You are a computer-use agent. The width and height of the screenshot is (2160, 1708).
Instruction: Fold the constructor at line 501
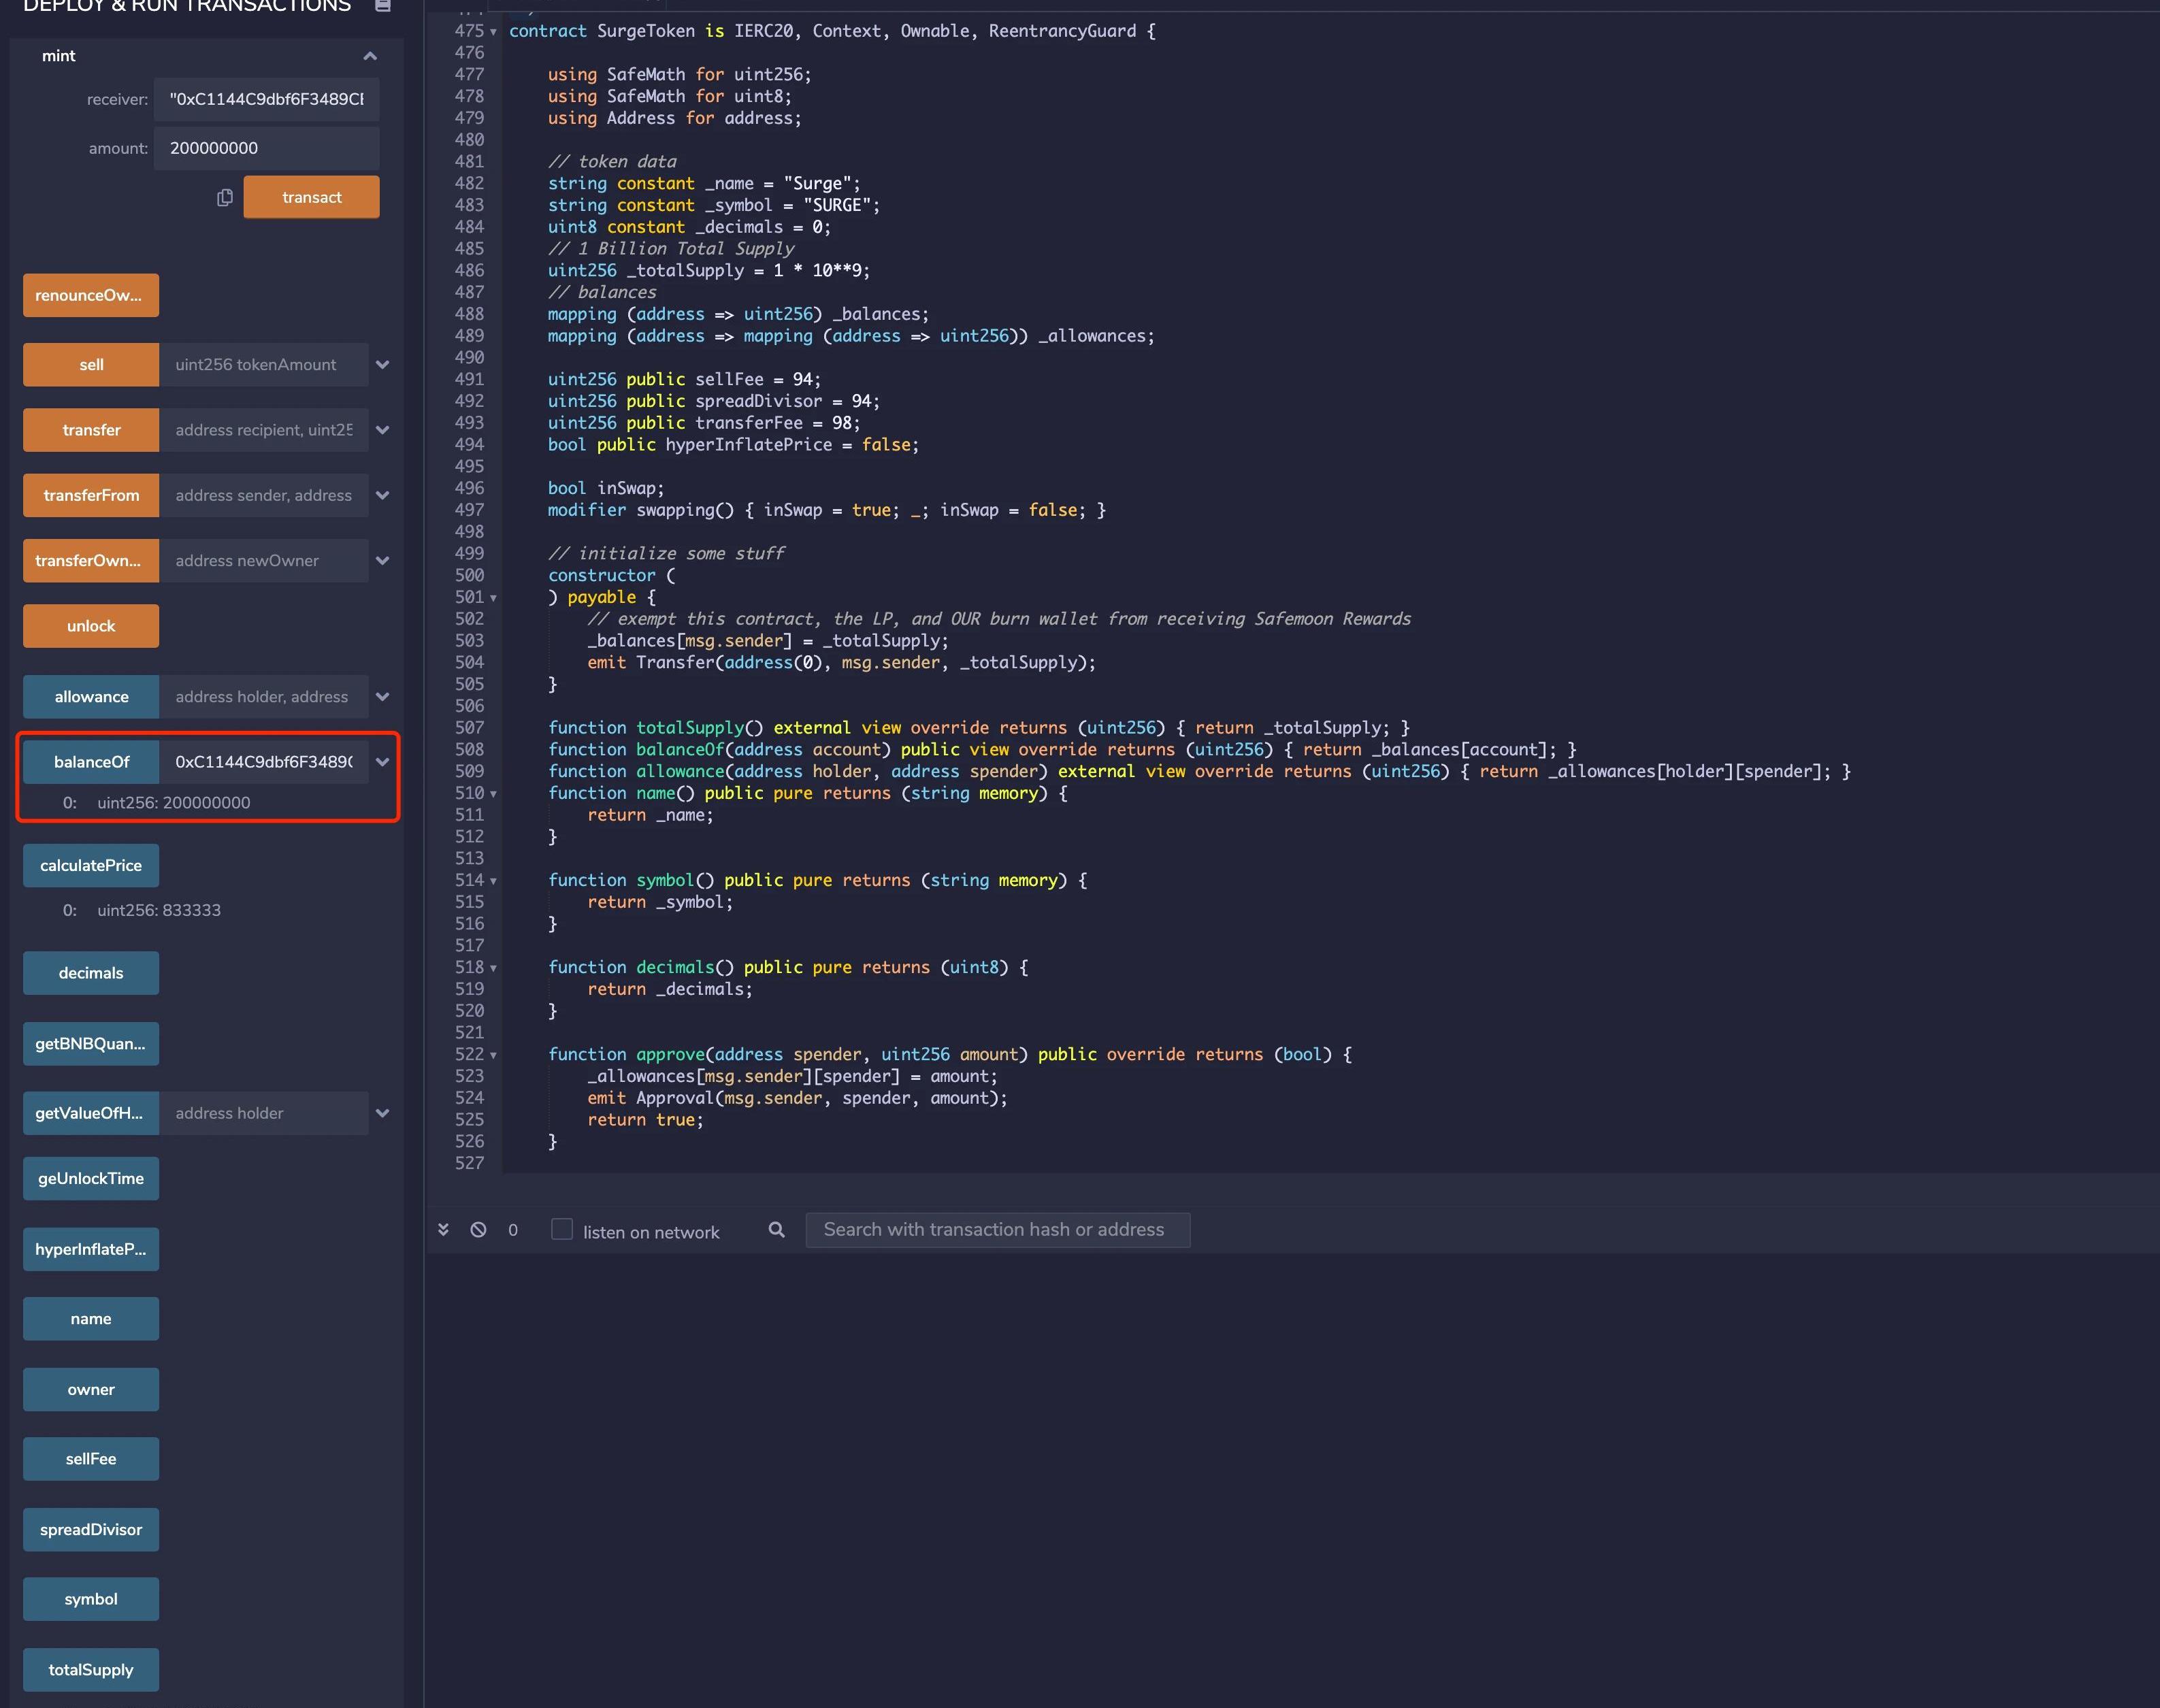[x=493, y=598]
